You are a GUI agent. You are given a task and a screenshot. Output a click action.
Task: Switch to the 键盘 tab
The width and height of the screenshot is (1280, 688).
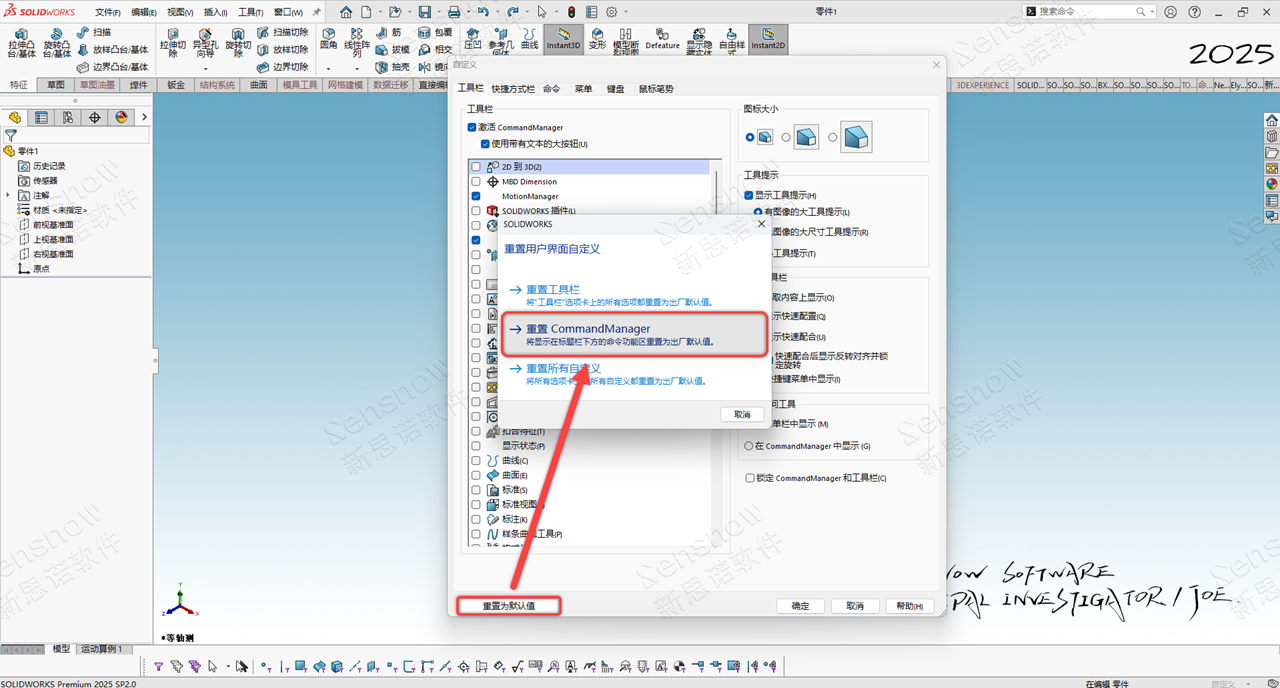click(615, 89)
